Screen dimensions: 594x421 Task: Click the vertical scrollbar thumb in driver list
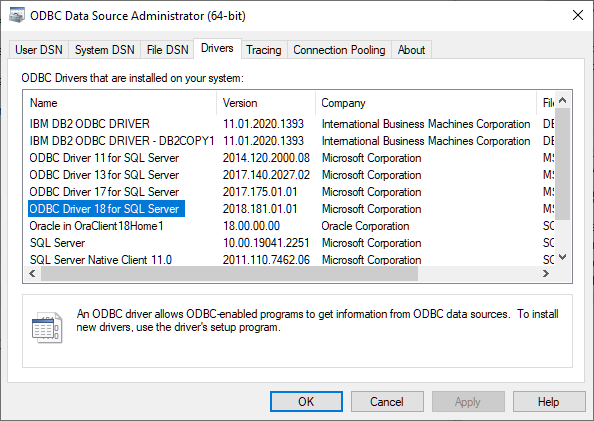click(563, 164)
